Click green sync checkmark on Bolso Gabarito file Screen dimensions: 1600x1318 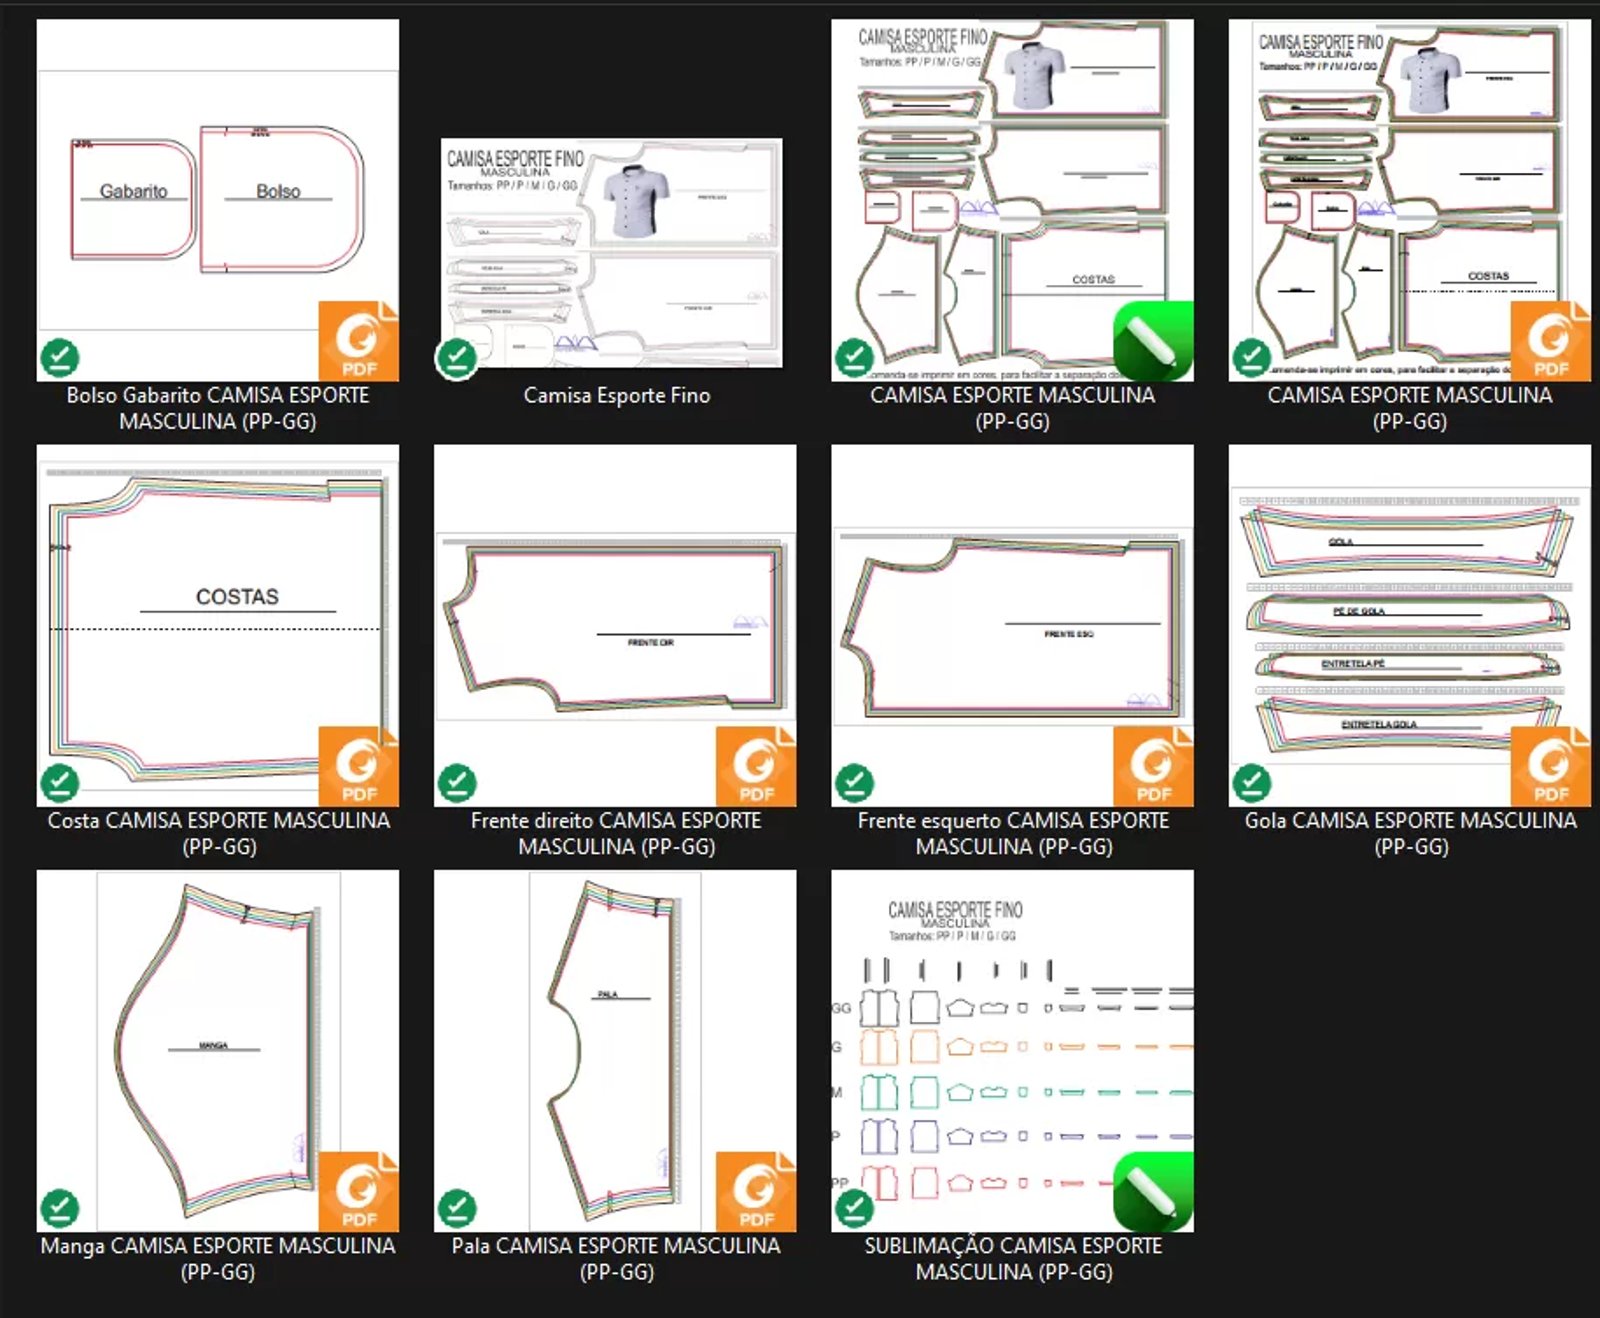click(x=60, y=358)
